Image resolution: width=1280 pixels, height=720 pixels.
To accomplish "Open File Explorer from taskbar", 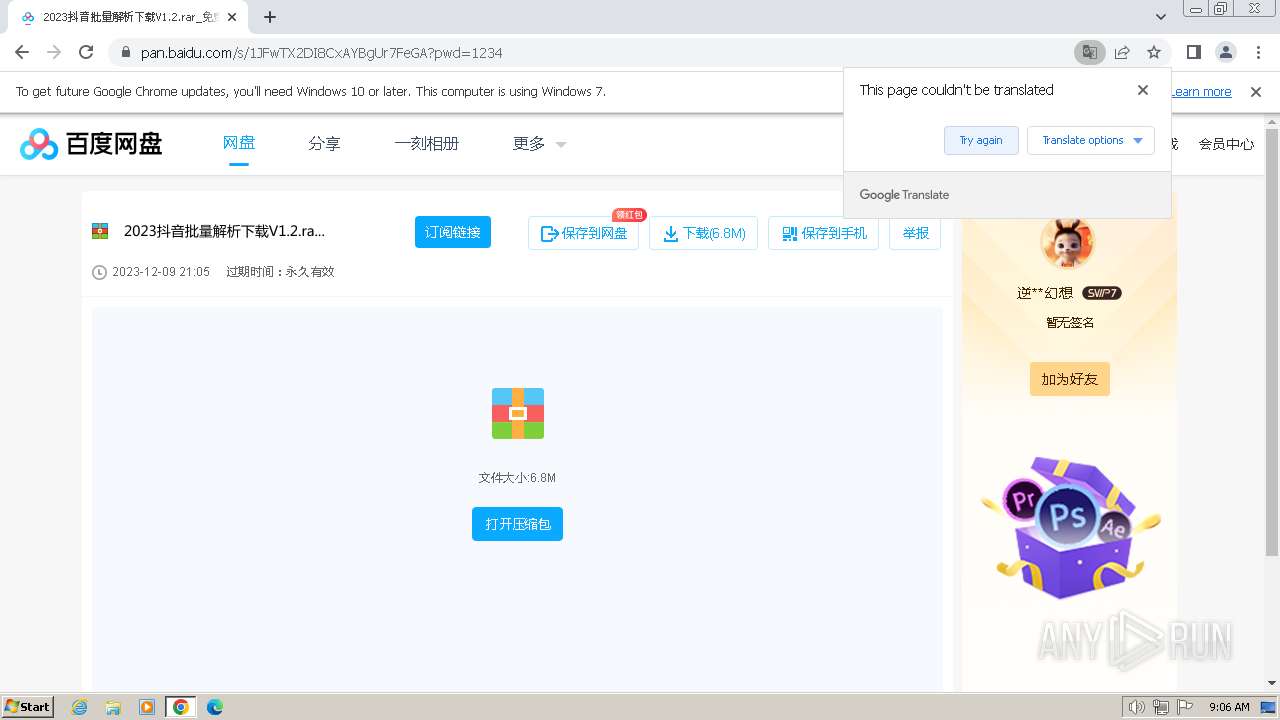I will (113, 707).
